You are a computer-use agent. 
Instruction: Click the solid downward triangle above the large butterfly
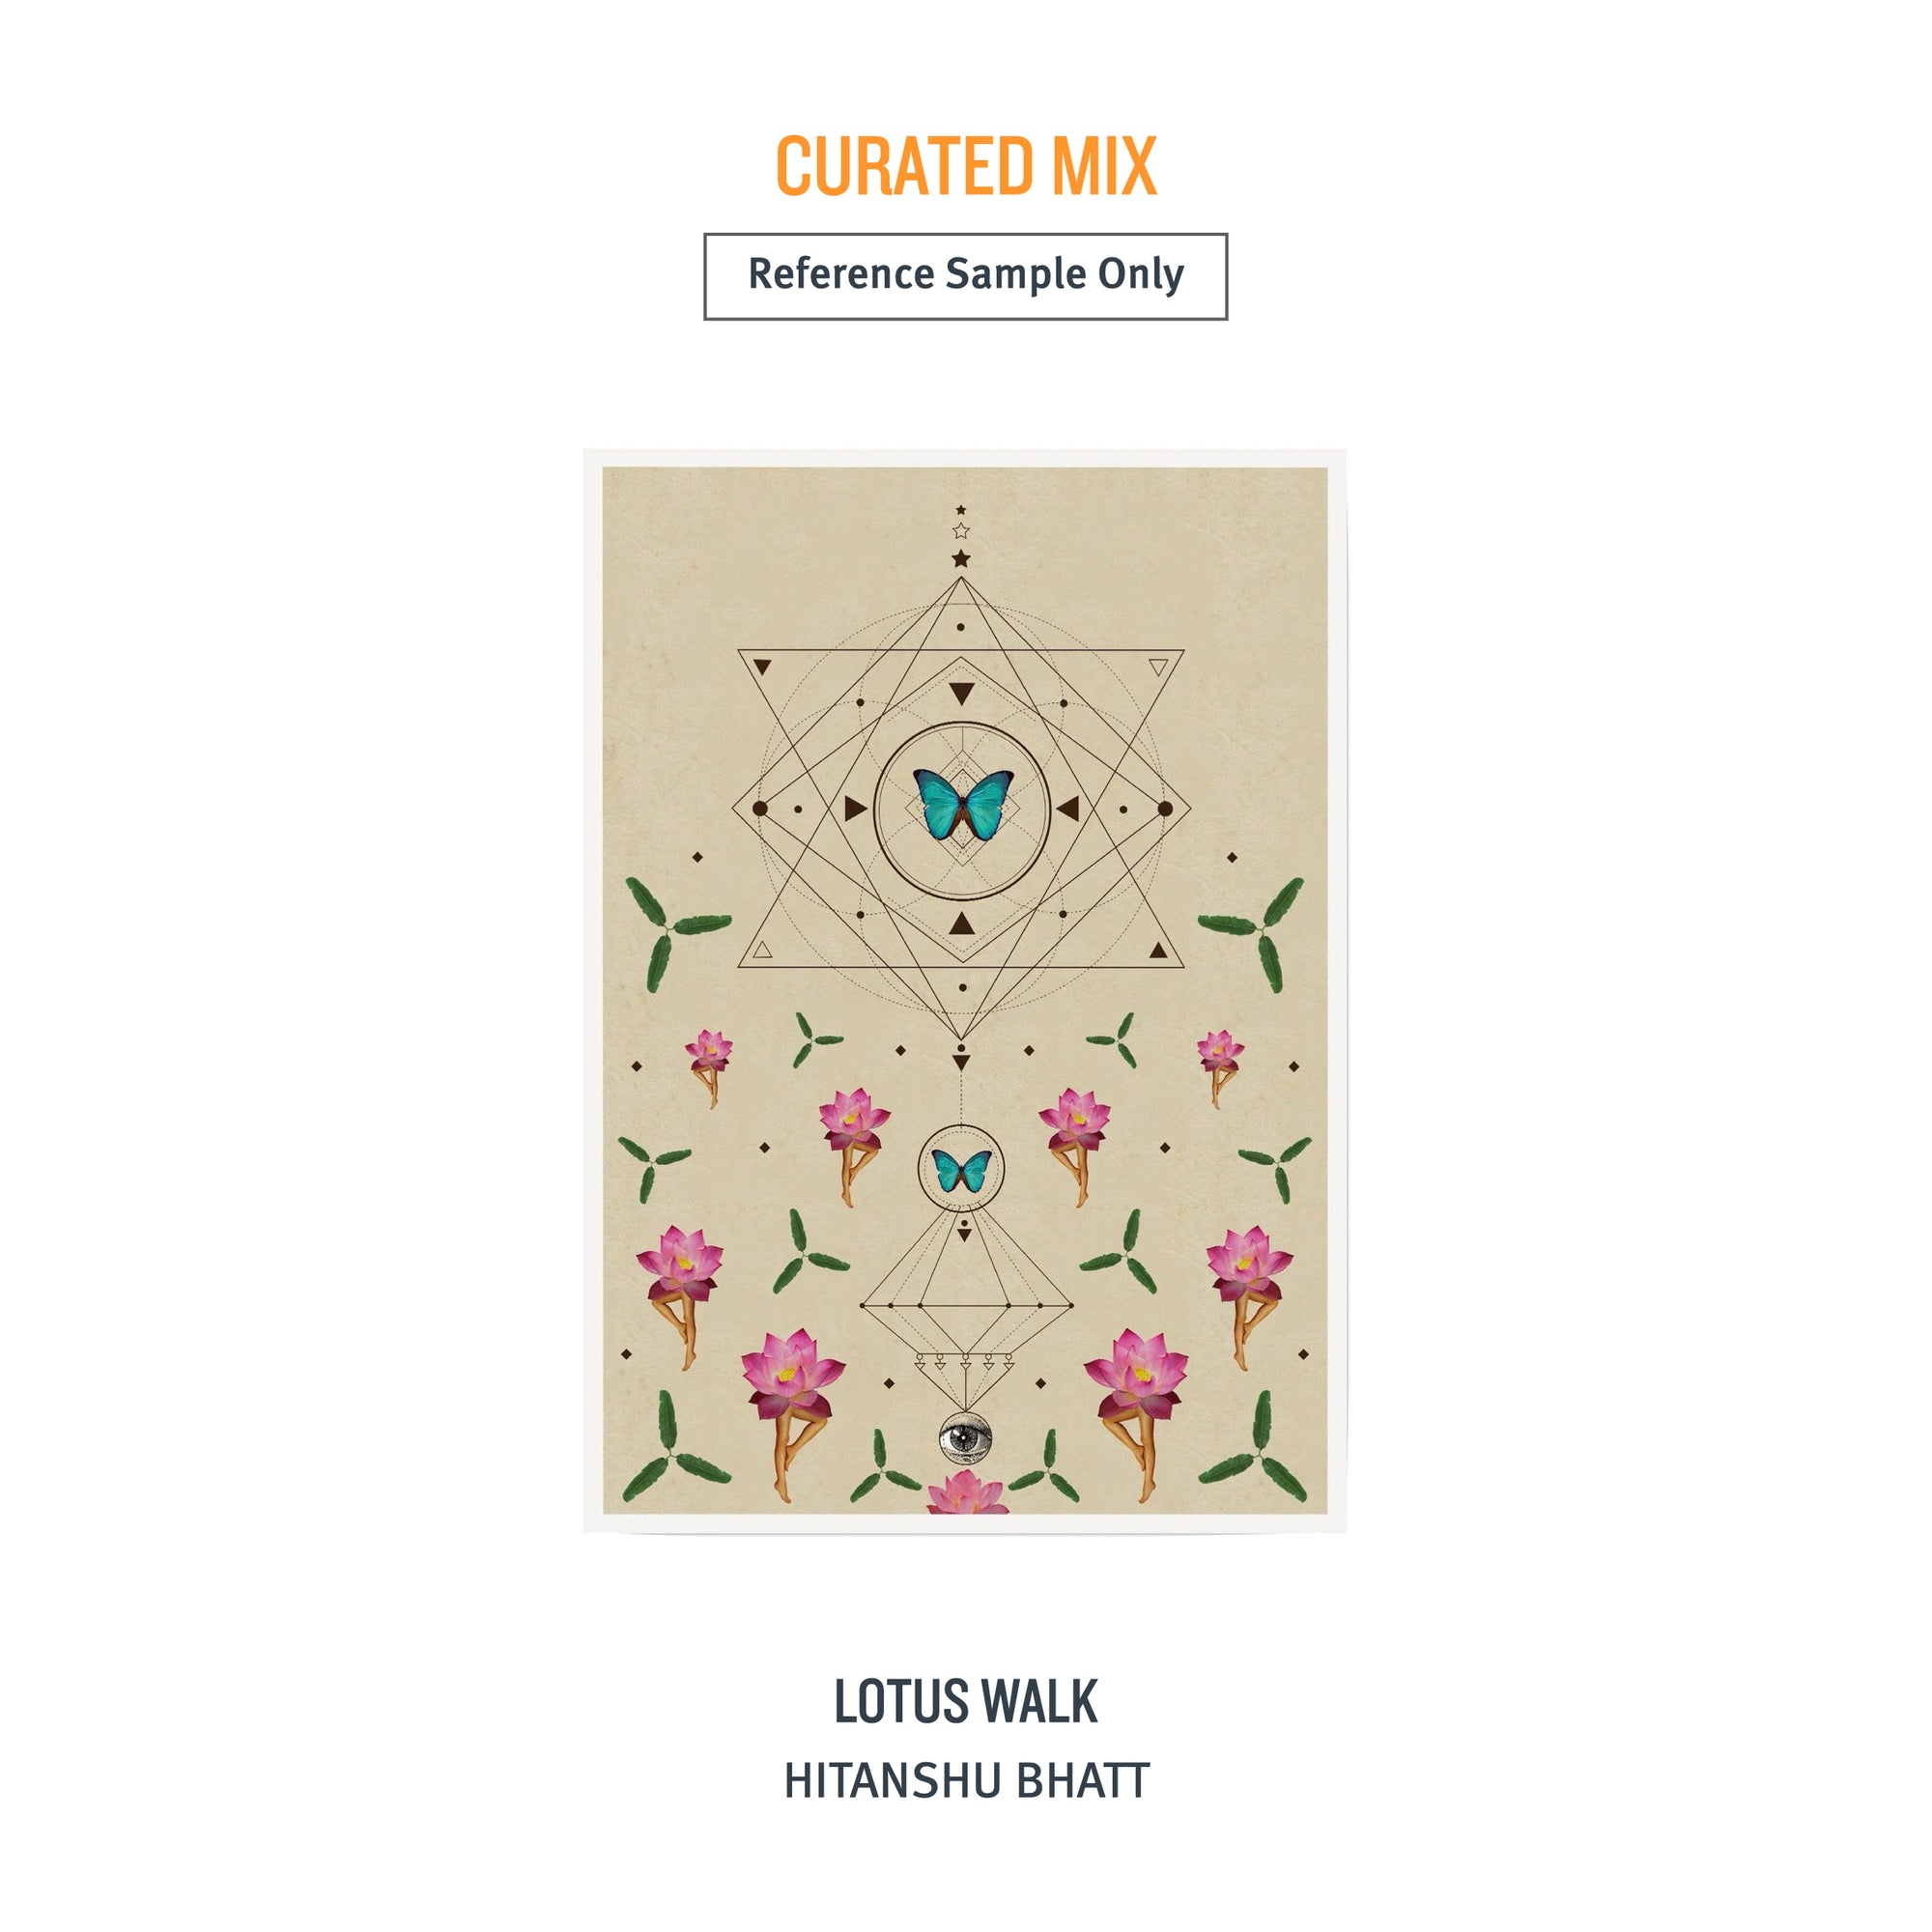961,693
